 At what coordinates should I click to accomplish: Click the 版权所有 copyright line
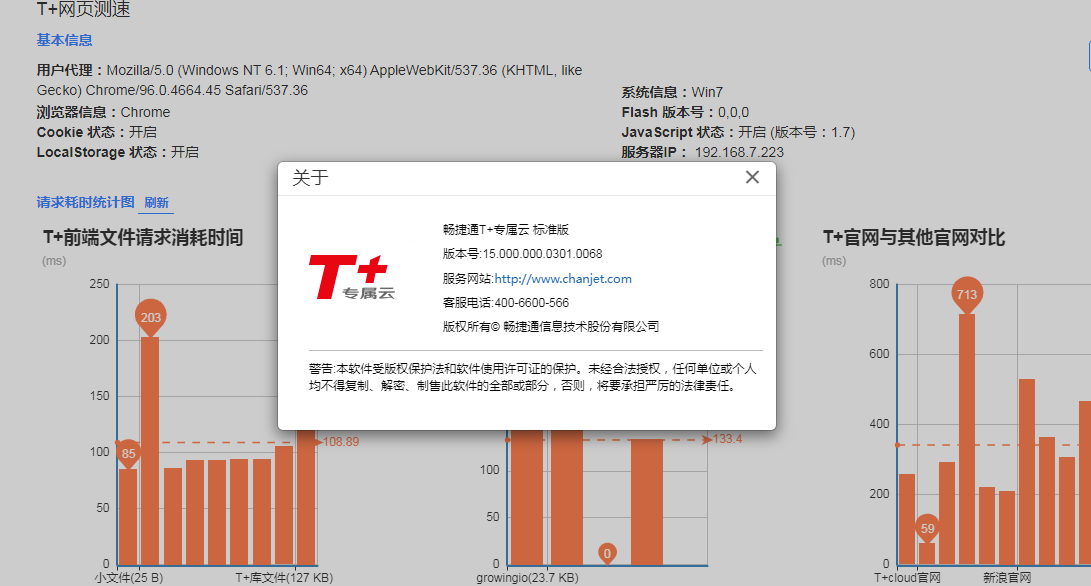[x=551, y=326]
